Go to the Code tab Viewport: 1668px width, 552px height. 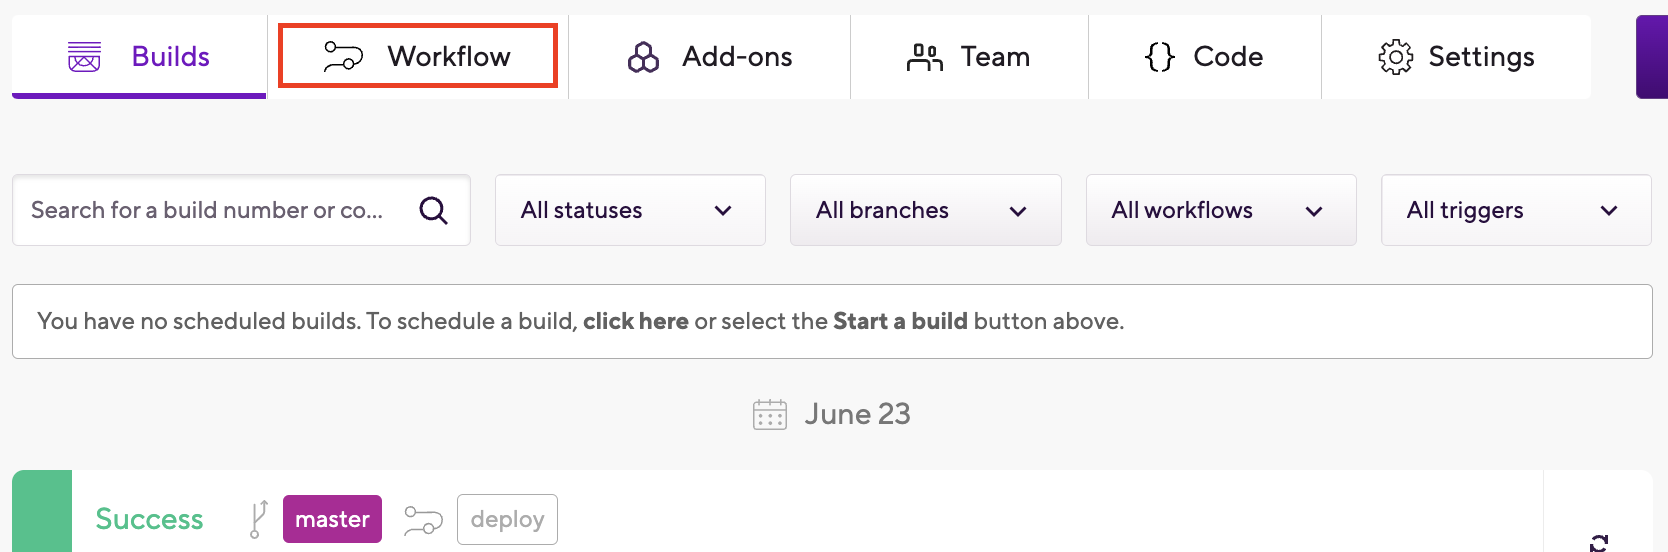[1205, 57]
